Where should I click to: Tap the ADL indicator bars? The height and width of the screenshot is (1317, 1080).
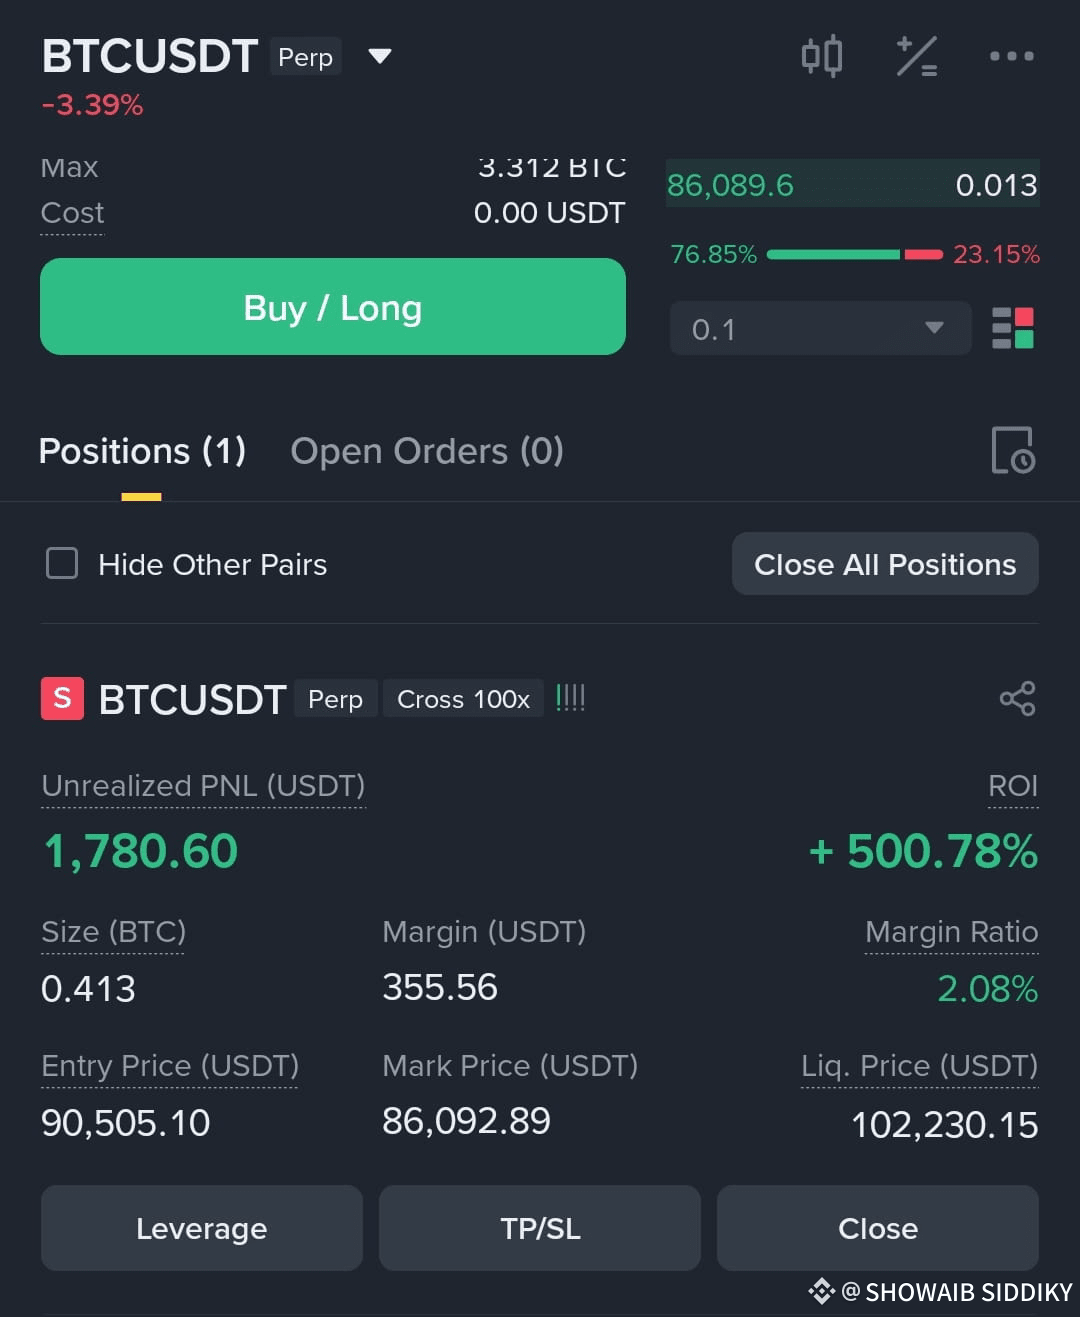(570, 698)
